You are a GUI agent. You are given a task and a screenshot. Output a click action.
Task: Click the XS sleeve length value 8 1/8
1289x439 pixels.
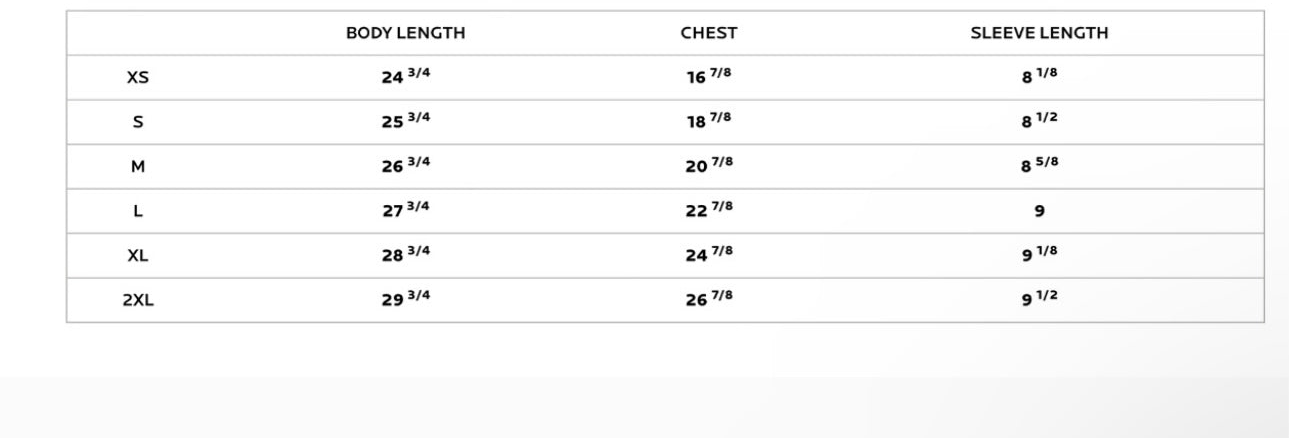(1039, 77)
